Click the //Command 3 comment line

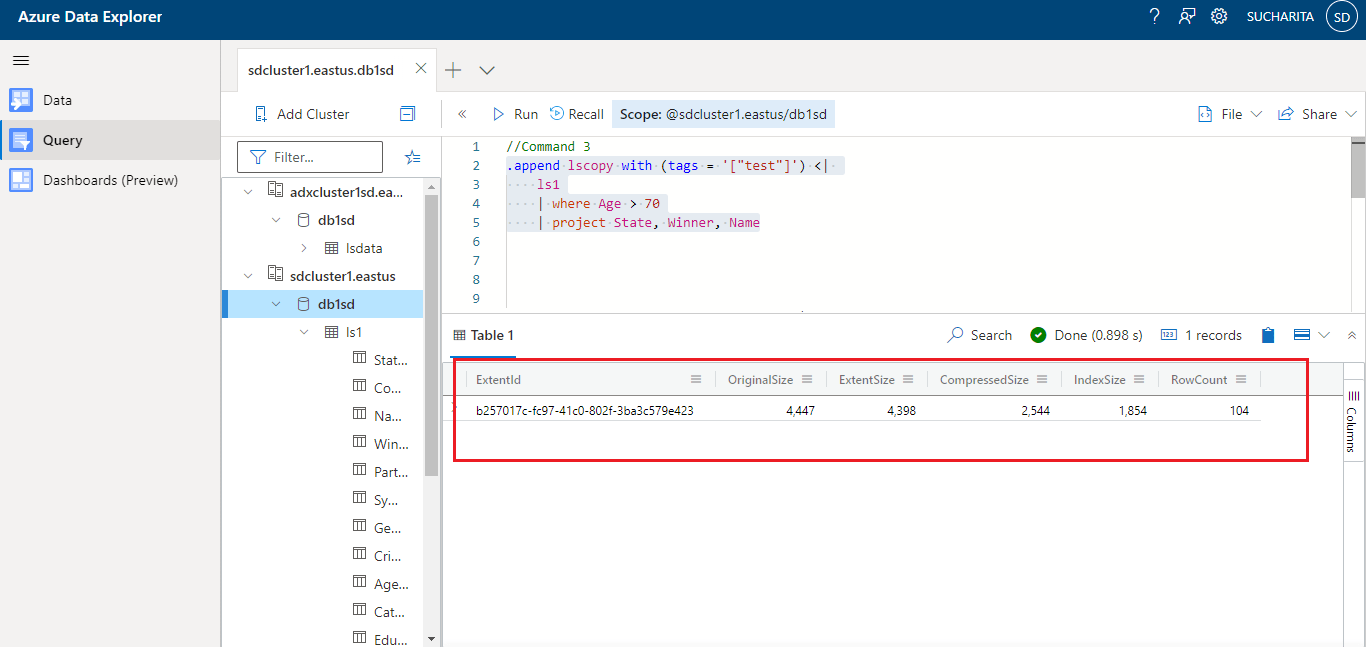coord(548,146)
